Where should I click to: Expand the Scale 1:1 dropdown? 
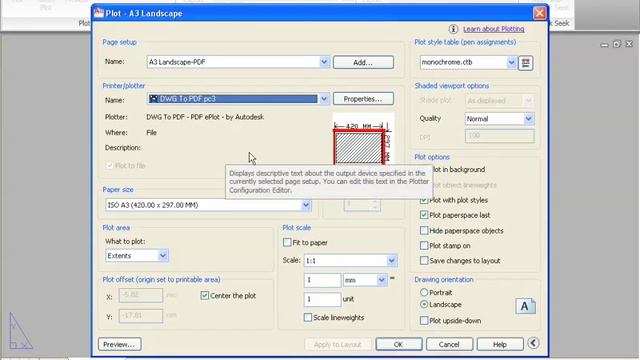click(x=391, y=260)
